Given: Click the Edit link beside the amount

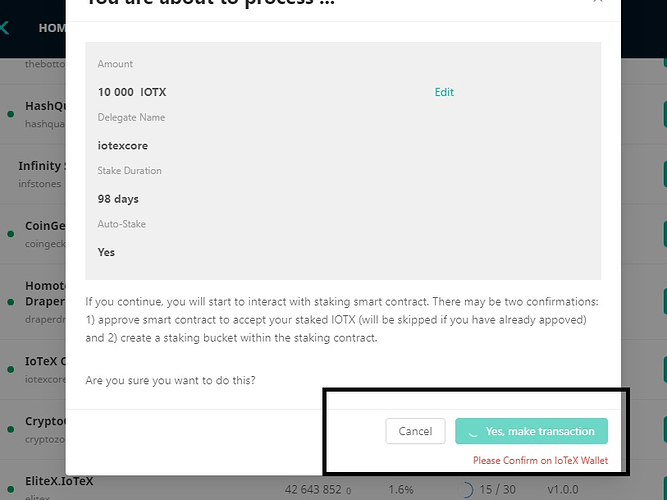Looking at the screenshot, I should tap(444, 92).
